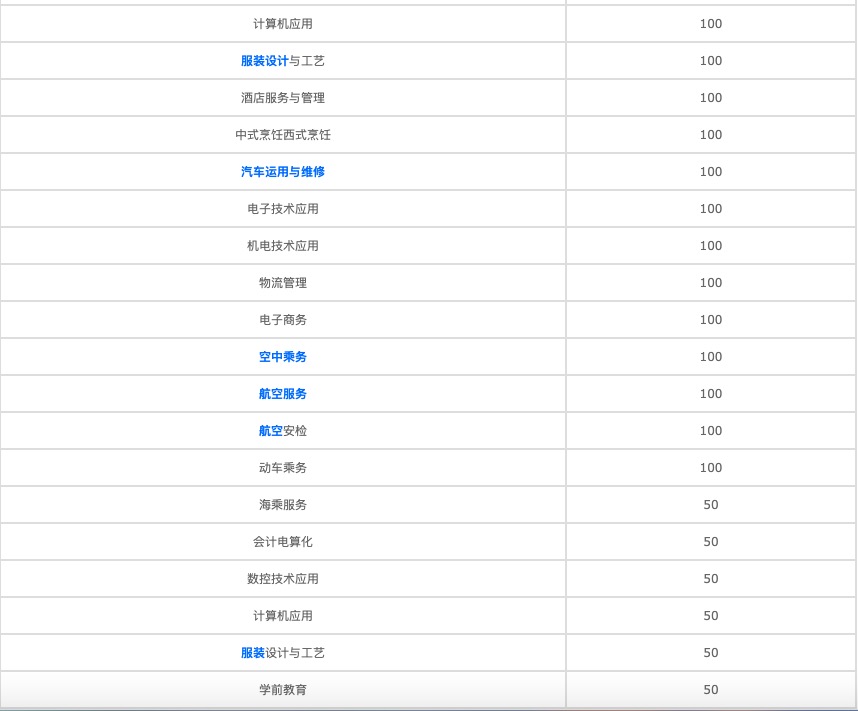The image size is (858, 711).
Task: Open the 汽车运用与维修 link
Action: [283, 172]
